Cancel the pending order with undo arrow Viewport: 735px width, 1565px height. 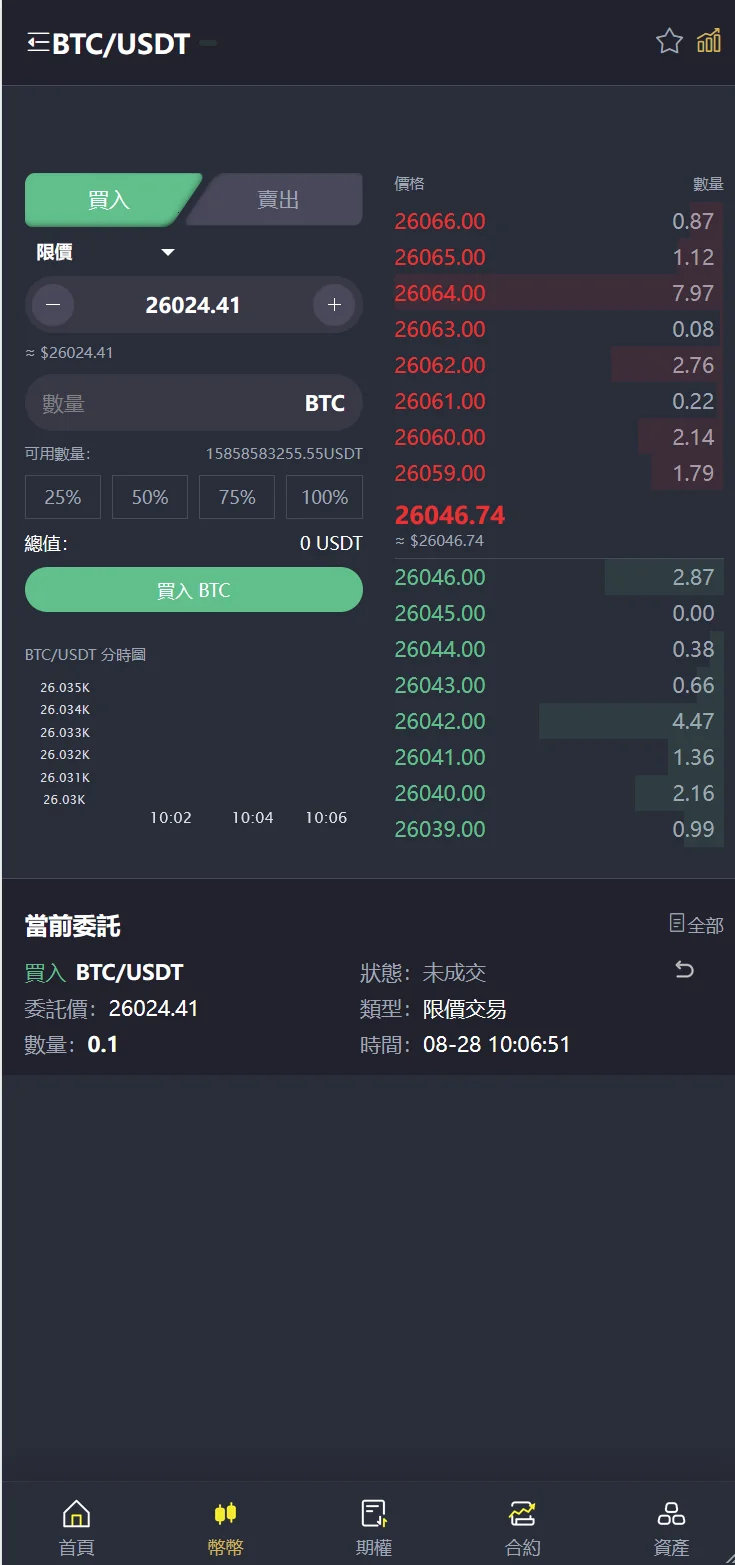tap(684, 969)
